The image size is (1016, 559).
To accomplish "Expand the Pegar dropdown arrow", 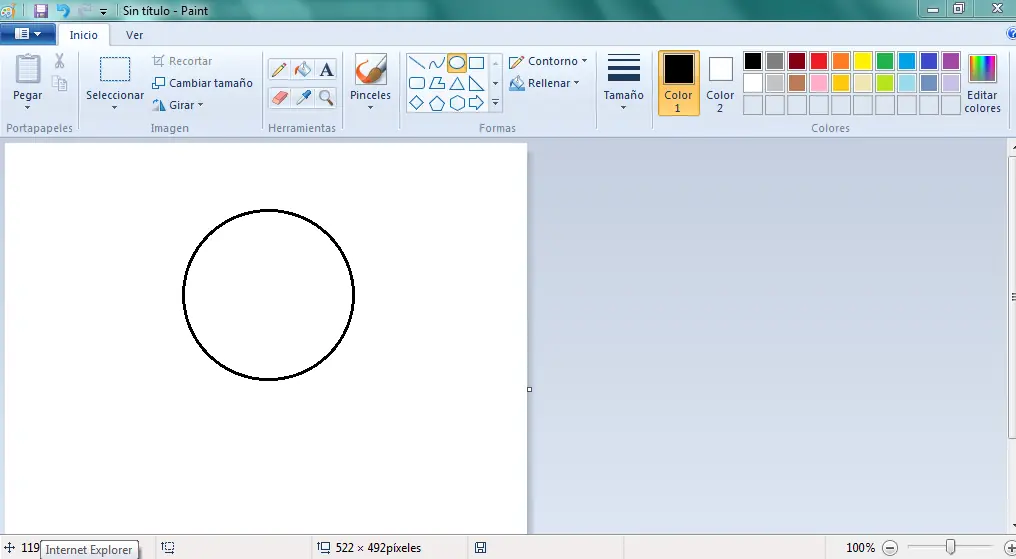I will [27, 108].
